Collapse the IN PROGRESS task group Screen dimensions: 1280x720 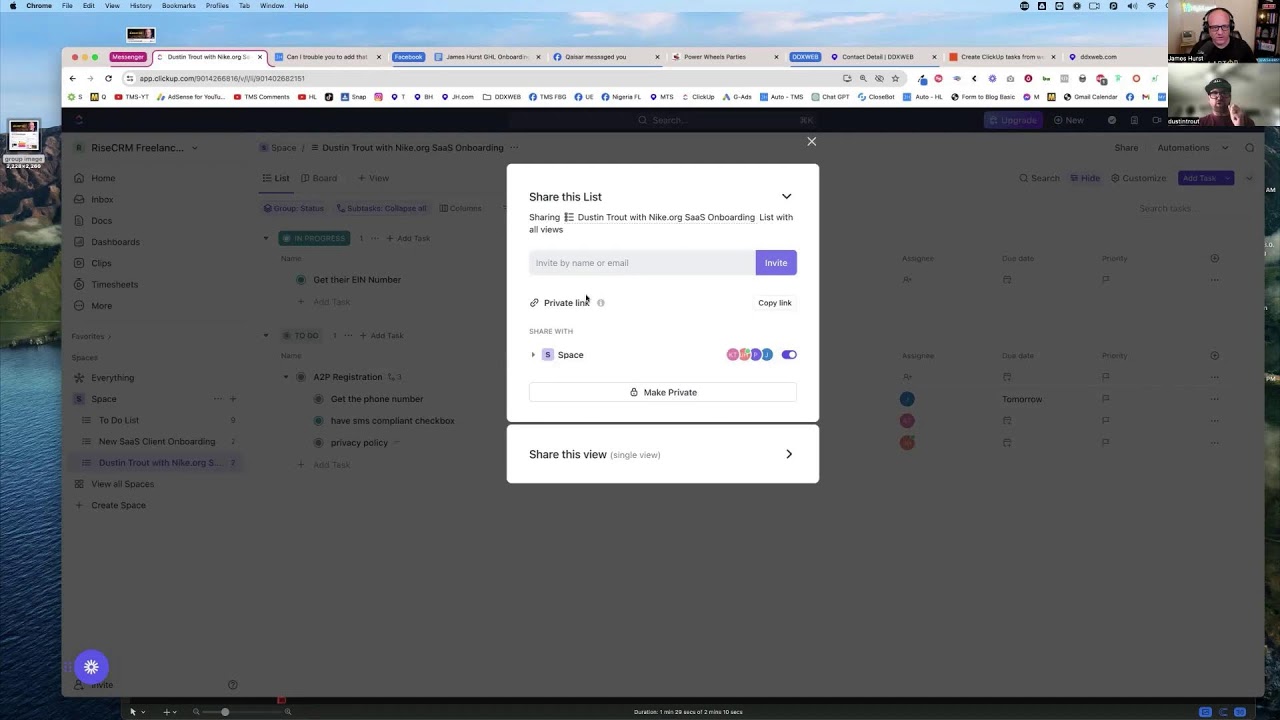pyautogui.click(x=265, y=238)
